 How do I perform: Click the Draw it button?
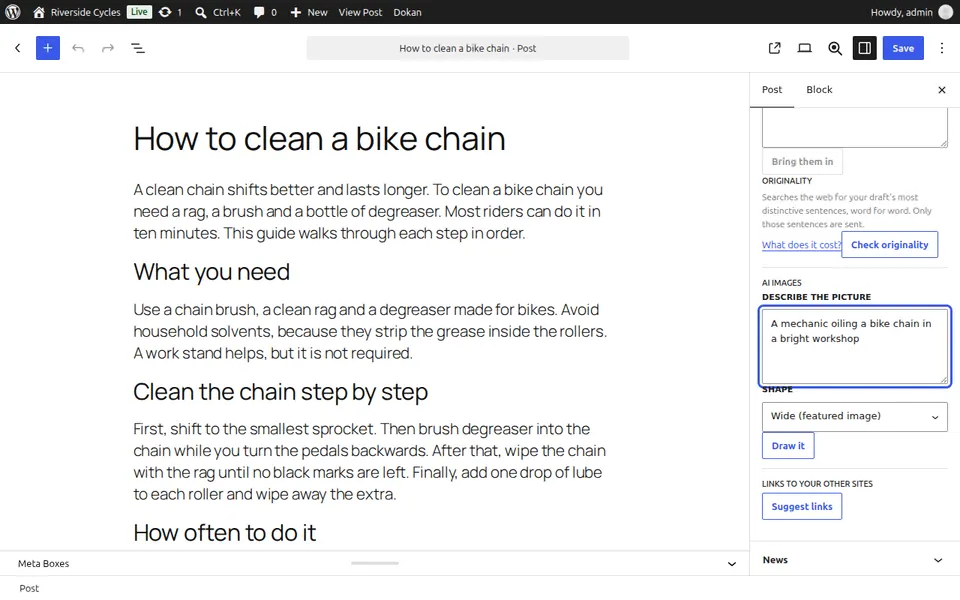(788, 446)
